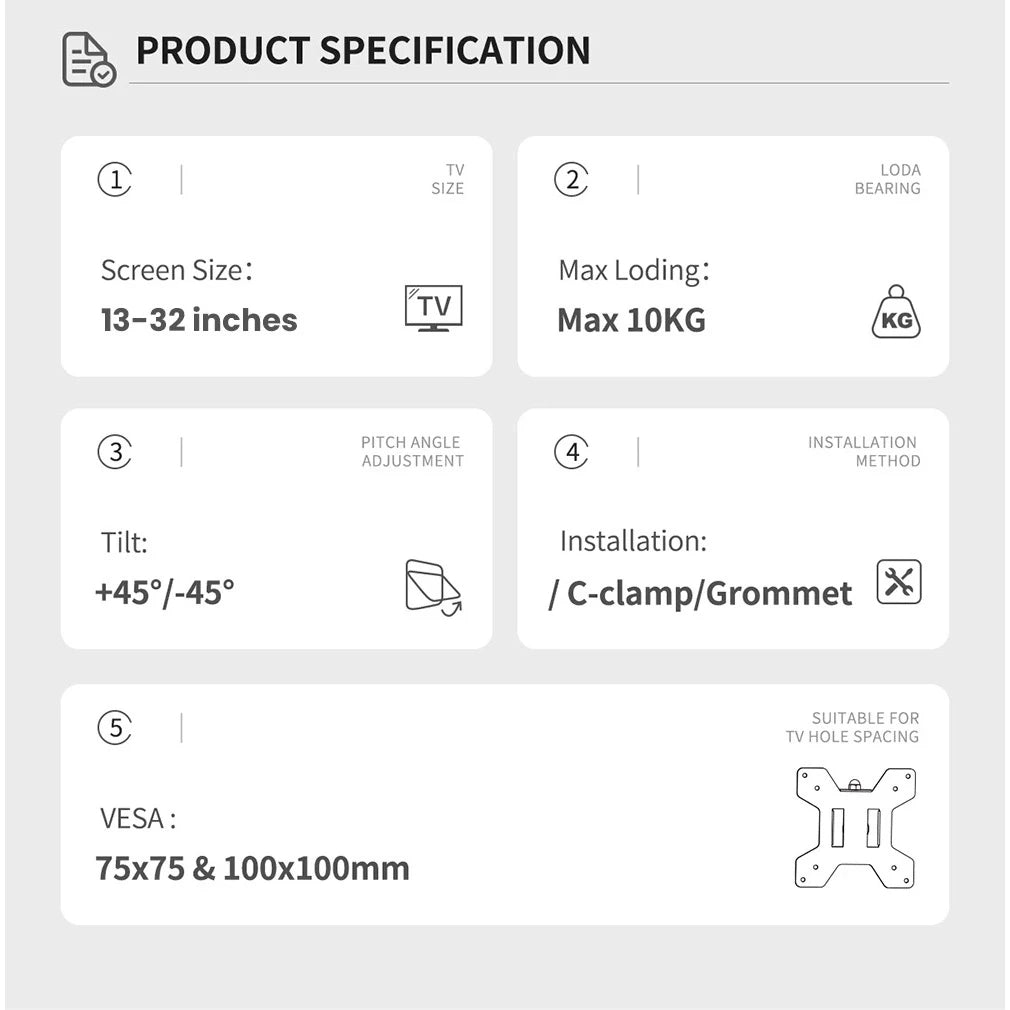Click the 75x75 & 100x100mm VESA value

[253, 867]
